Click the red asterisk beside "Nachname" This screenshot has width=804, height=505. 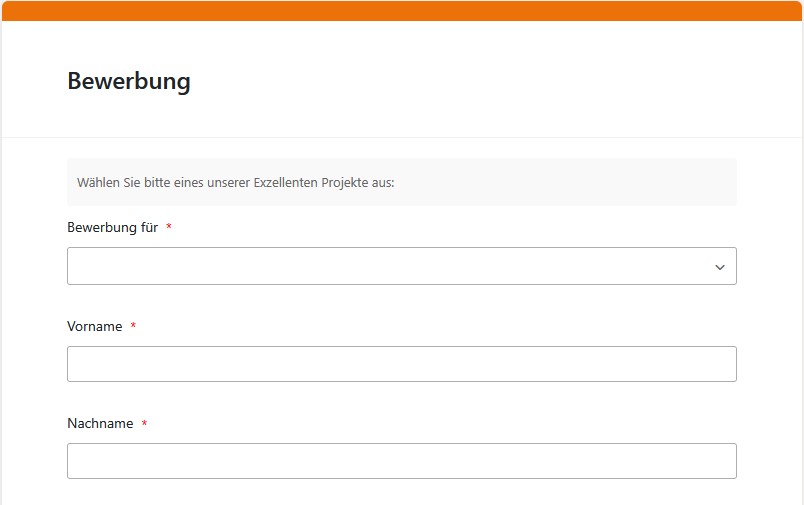[144, 424]
